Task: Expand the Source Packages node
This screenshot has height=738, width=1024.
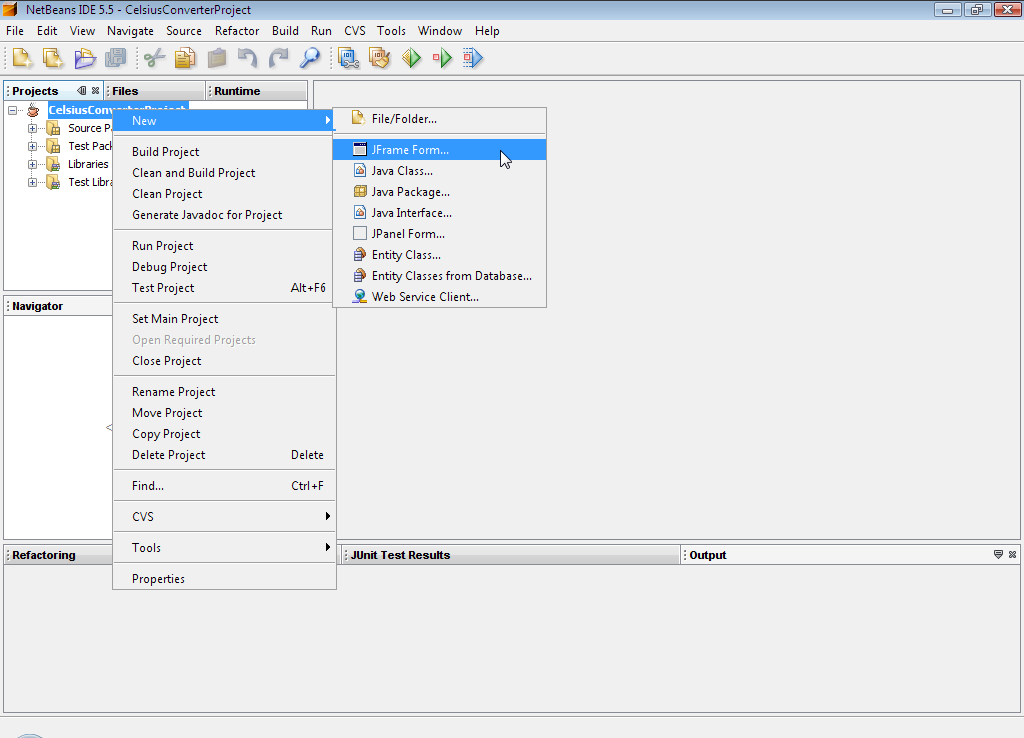Action: click(x=31, y=127)
